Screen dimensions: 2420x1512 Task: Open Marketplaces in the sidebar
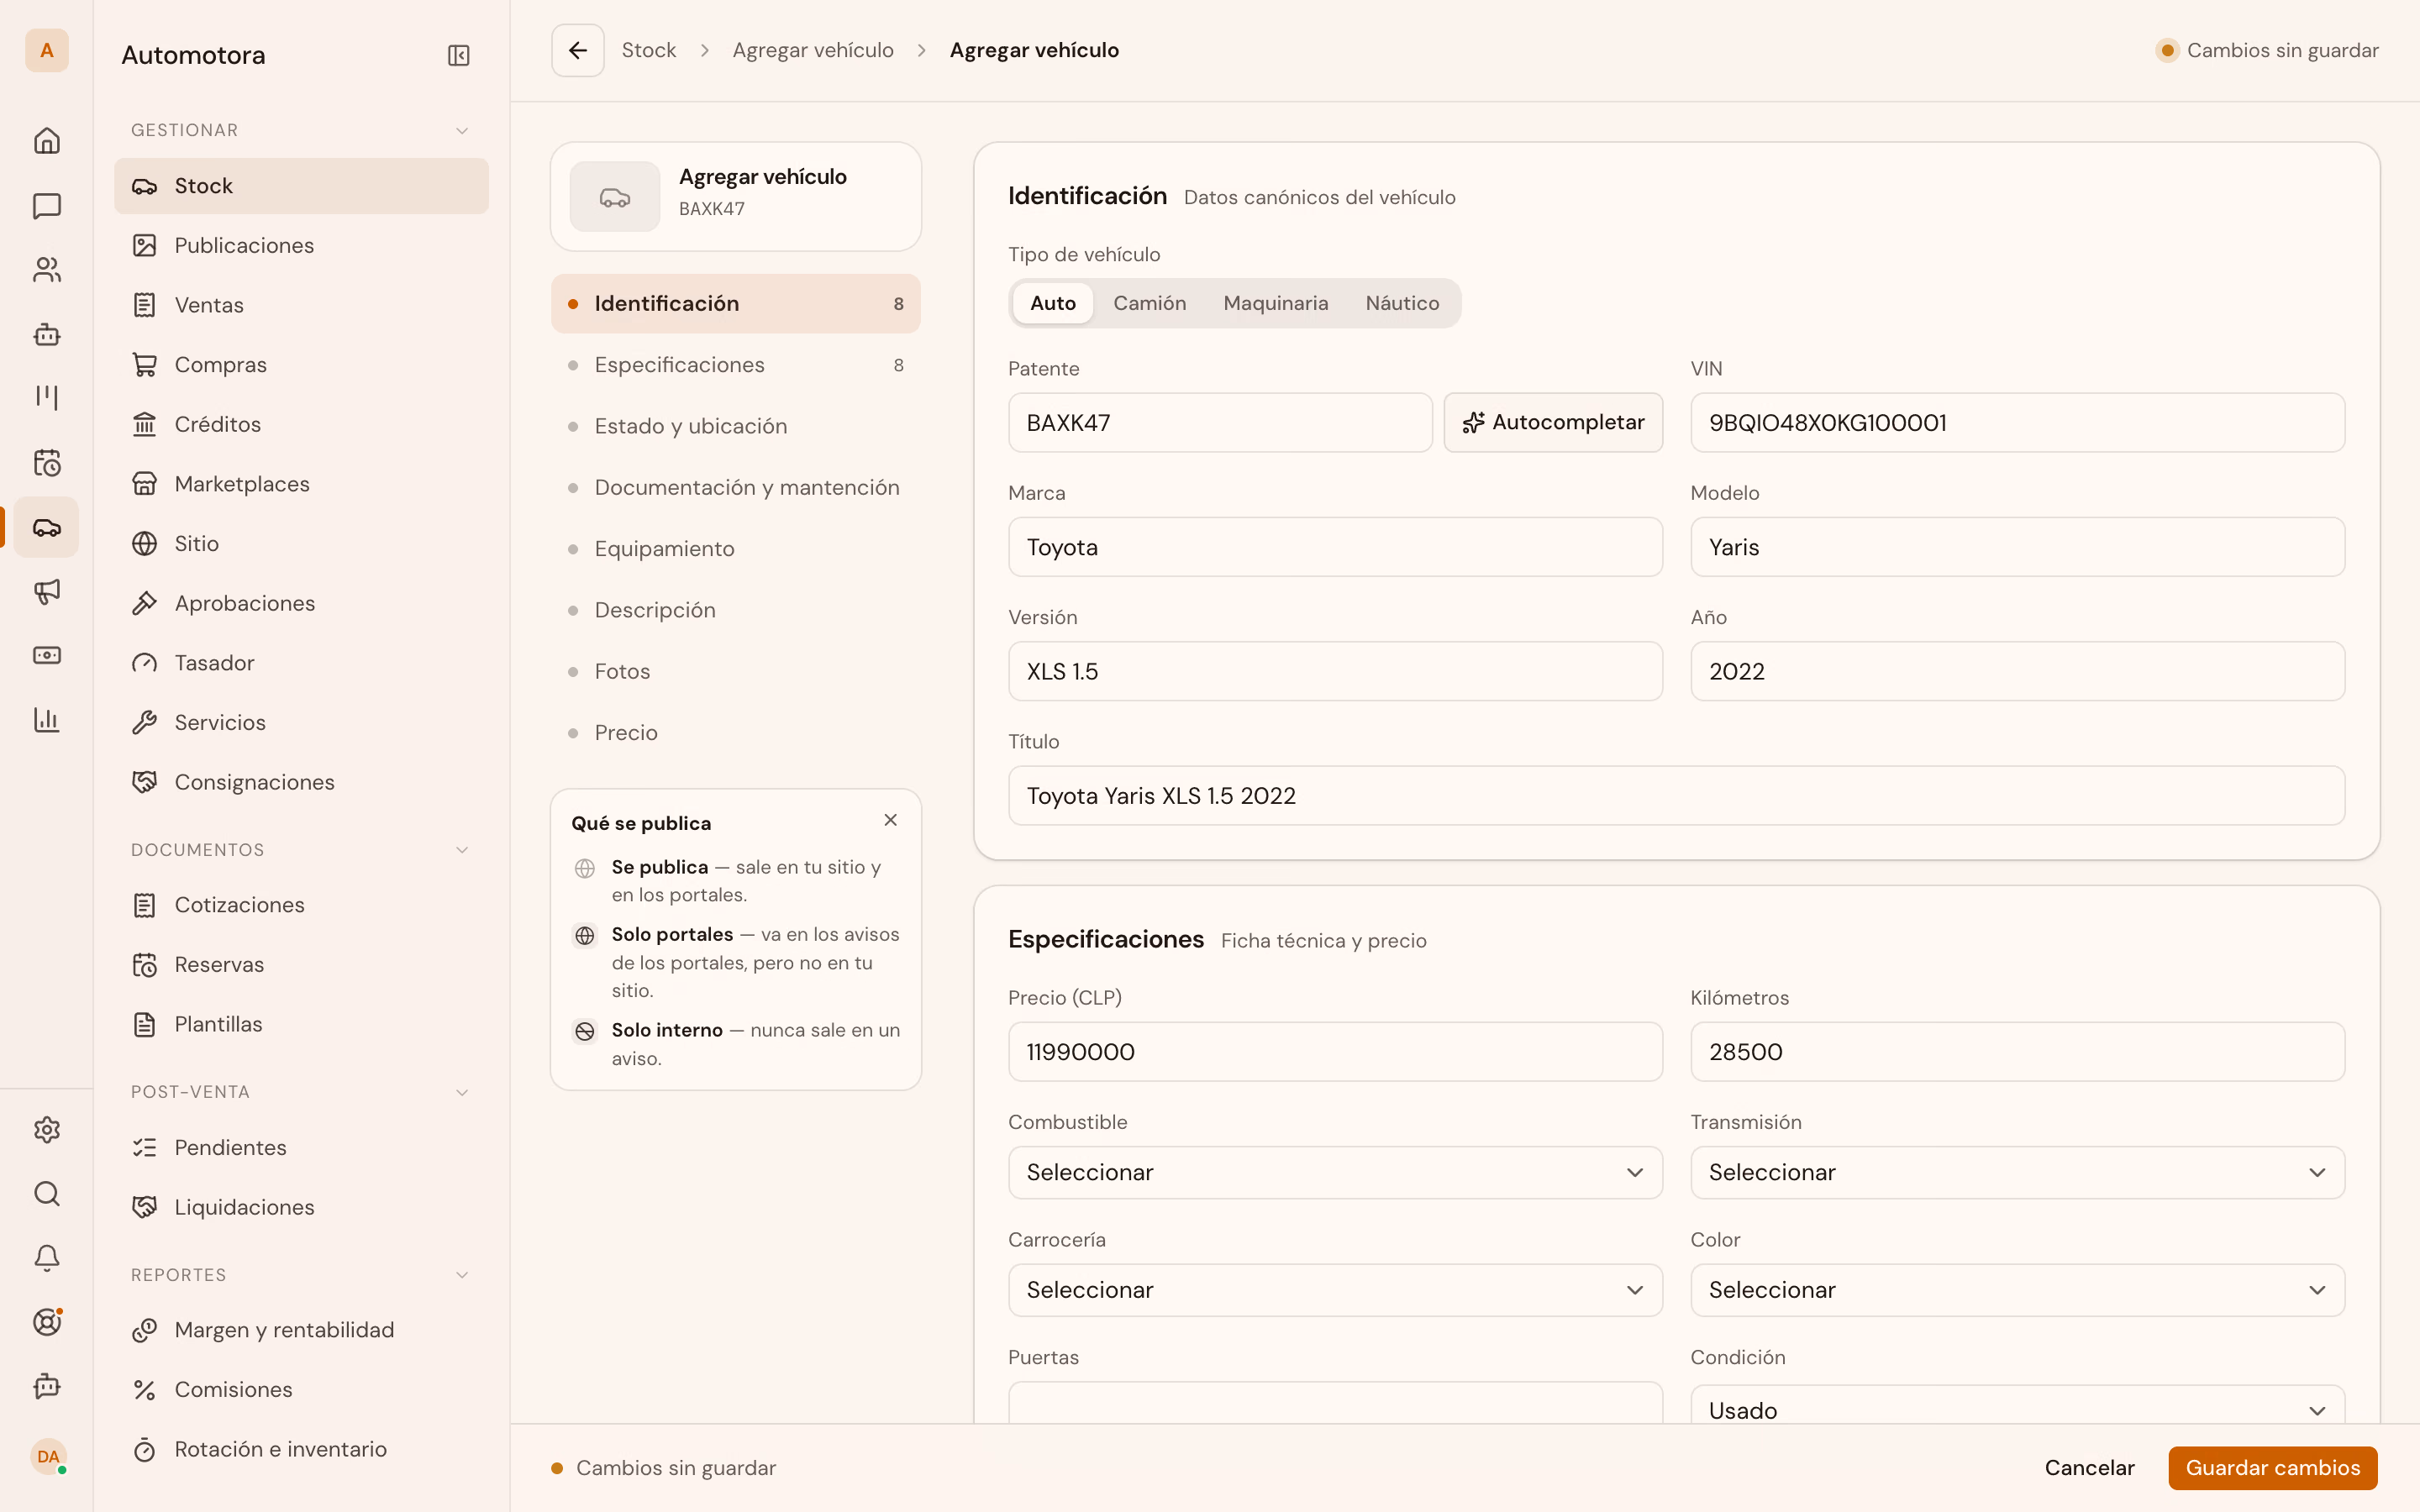301,484
